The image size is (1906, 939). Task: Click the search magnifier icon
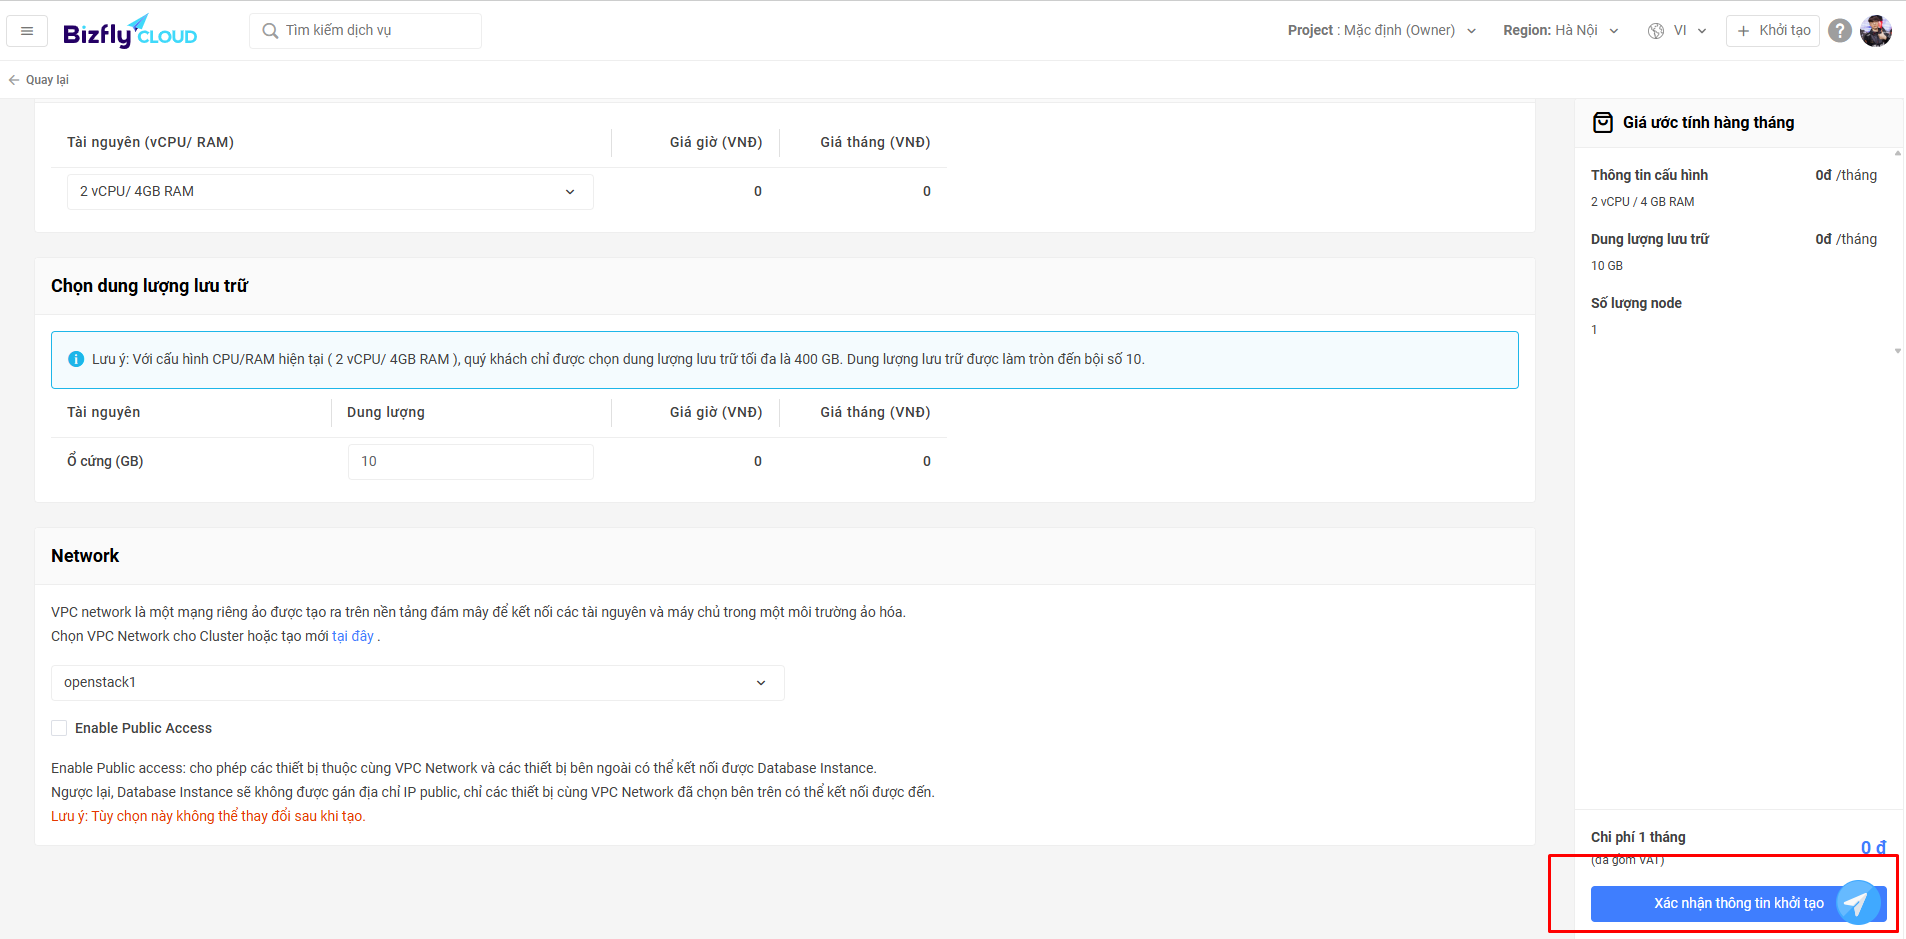pyautogui.click(x=270, y=31)
